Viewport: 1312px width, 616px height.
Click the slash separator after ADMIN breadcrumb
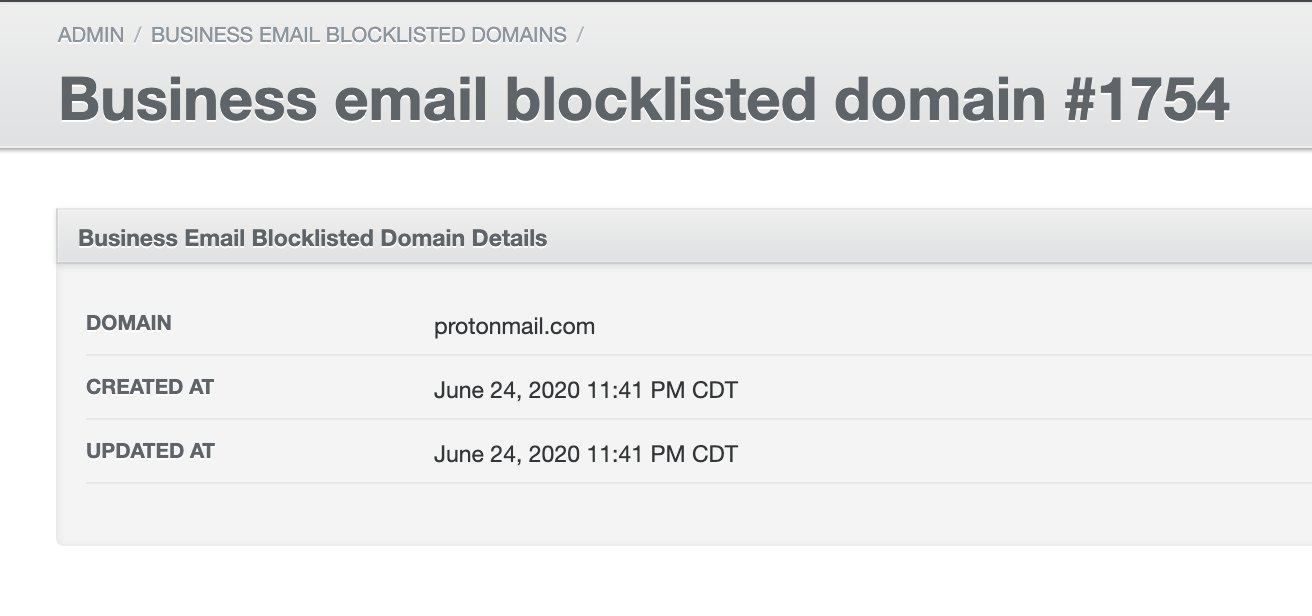[x=138, y=35]
